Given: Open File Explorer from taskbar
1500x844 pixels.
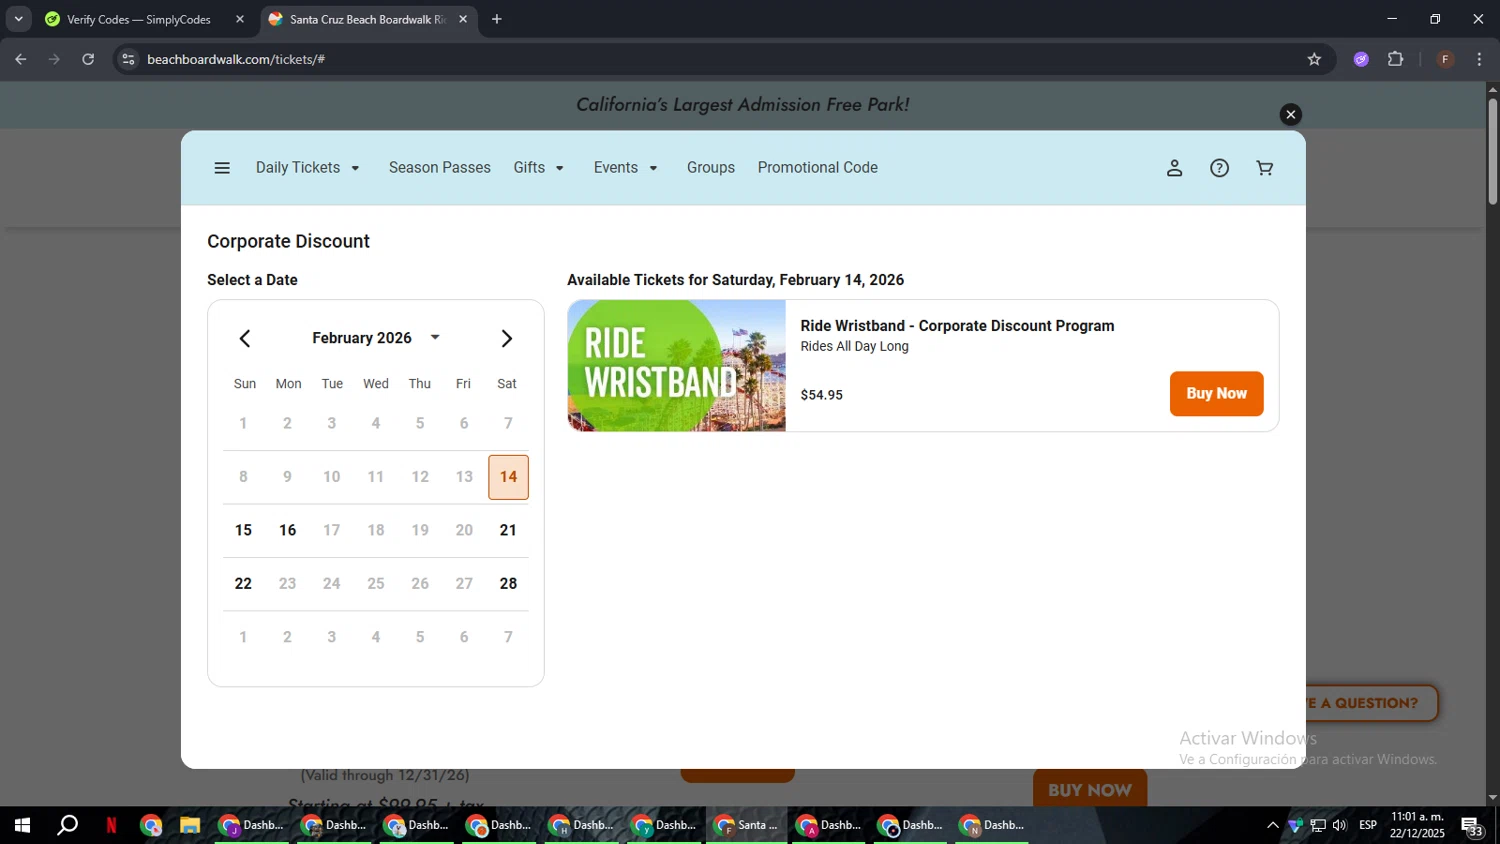Looking at the screenshot, I should coord(190,825).
